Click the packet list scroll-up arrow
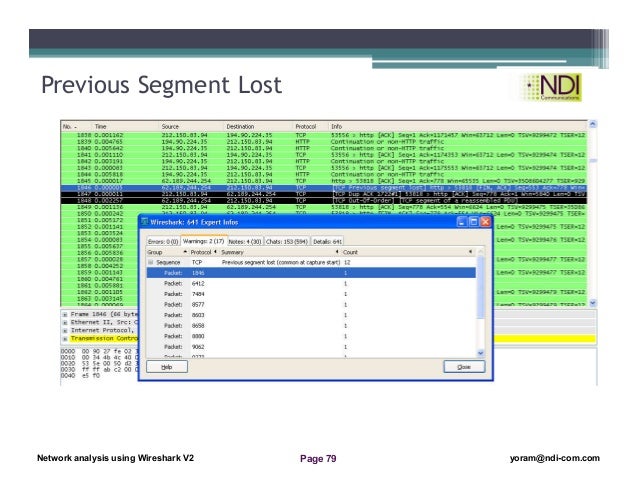Image resolution: width=638 pixels, height=493 pixels. click(x=593, y=124)
